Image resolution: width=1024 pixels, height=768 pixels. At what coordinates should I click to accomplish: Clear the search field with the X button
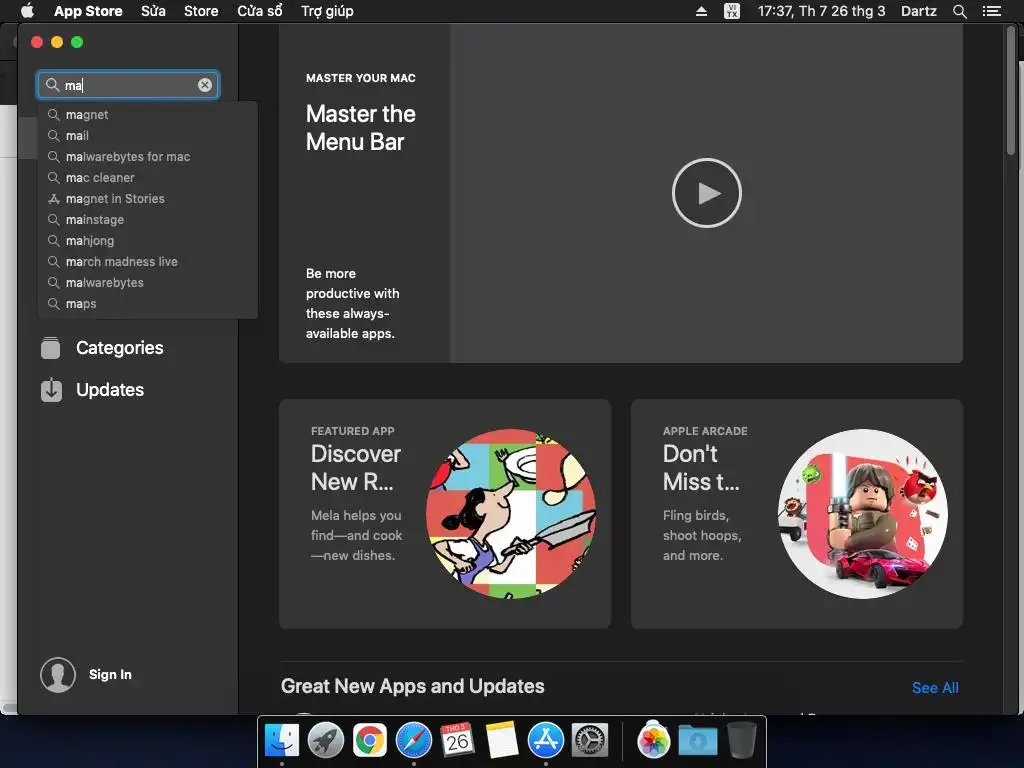point(204,85)
